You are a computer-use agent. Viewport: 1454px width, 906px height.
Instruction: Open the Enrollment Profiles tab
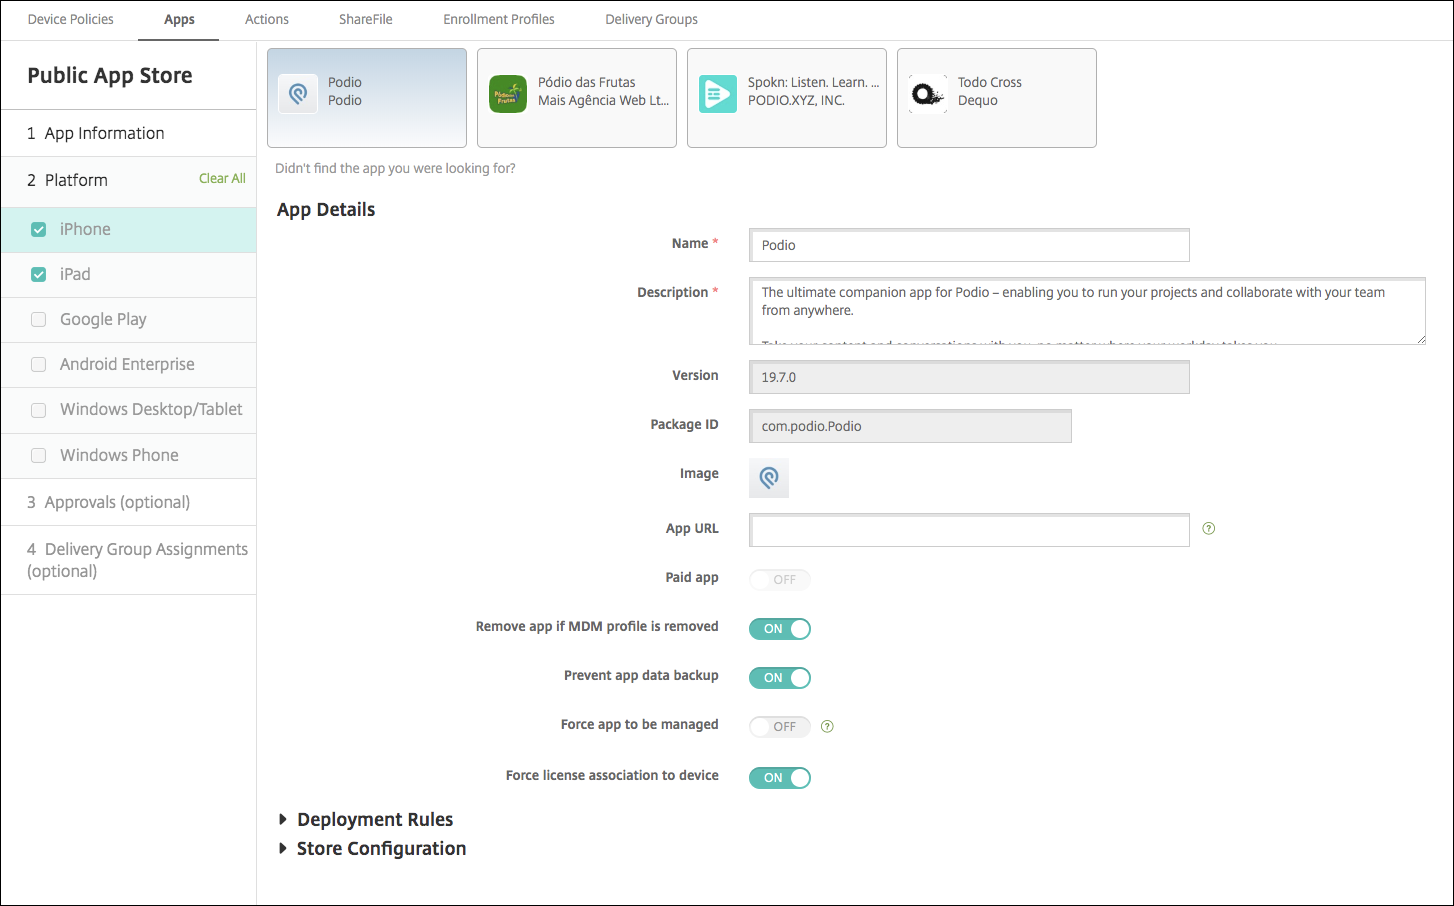coord(499,19)
